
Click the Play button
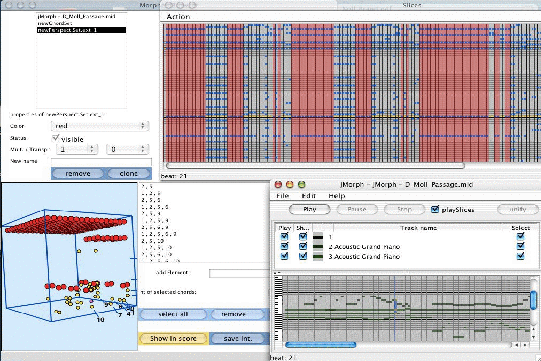click(309, 209)
